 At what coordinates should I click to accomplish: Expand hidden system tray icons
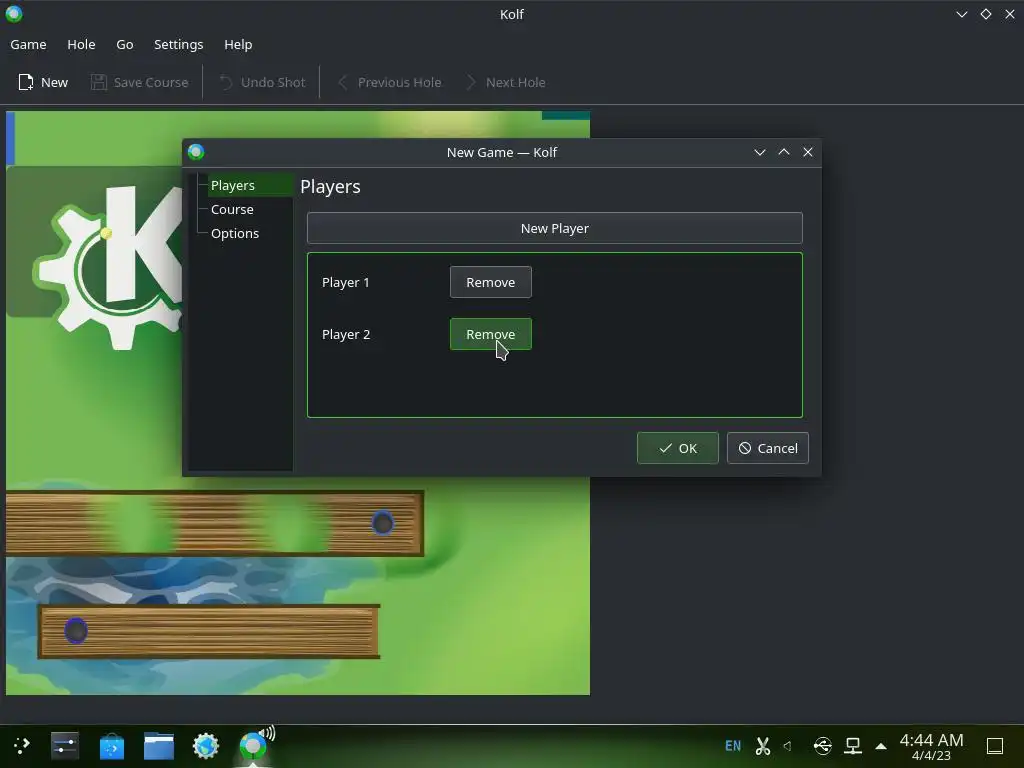click(x=881, y=746)
